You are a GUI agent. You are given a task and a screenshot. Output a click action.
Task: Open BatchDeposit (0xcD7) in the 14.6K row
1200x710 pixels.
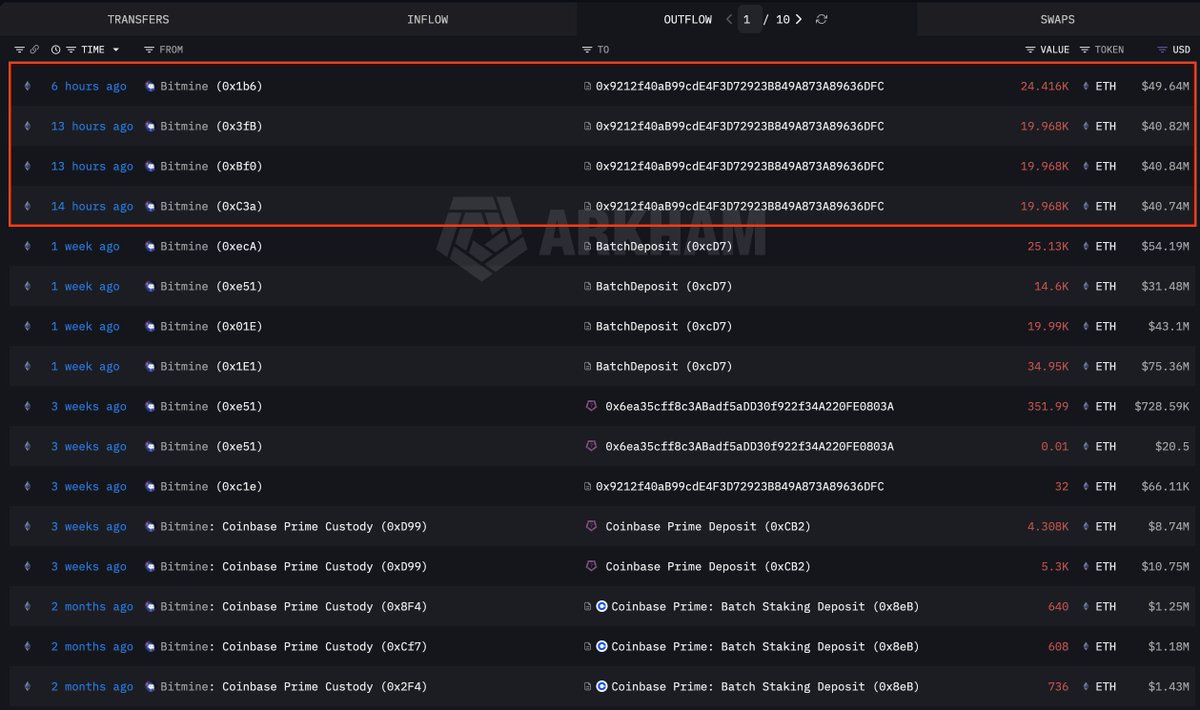[x=664, y=286]
